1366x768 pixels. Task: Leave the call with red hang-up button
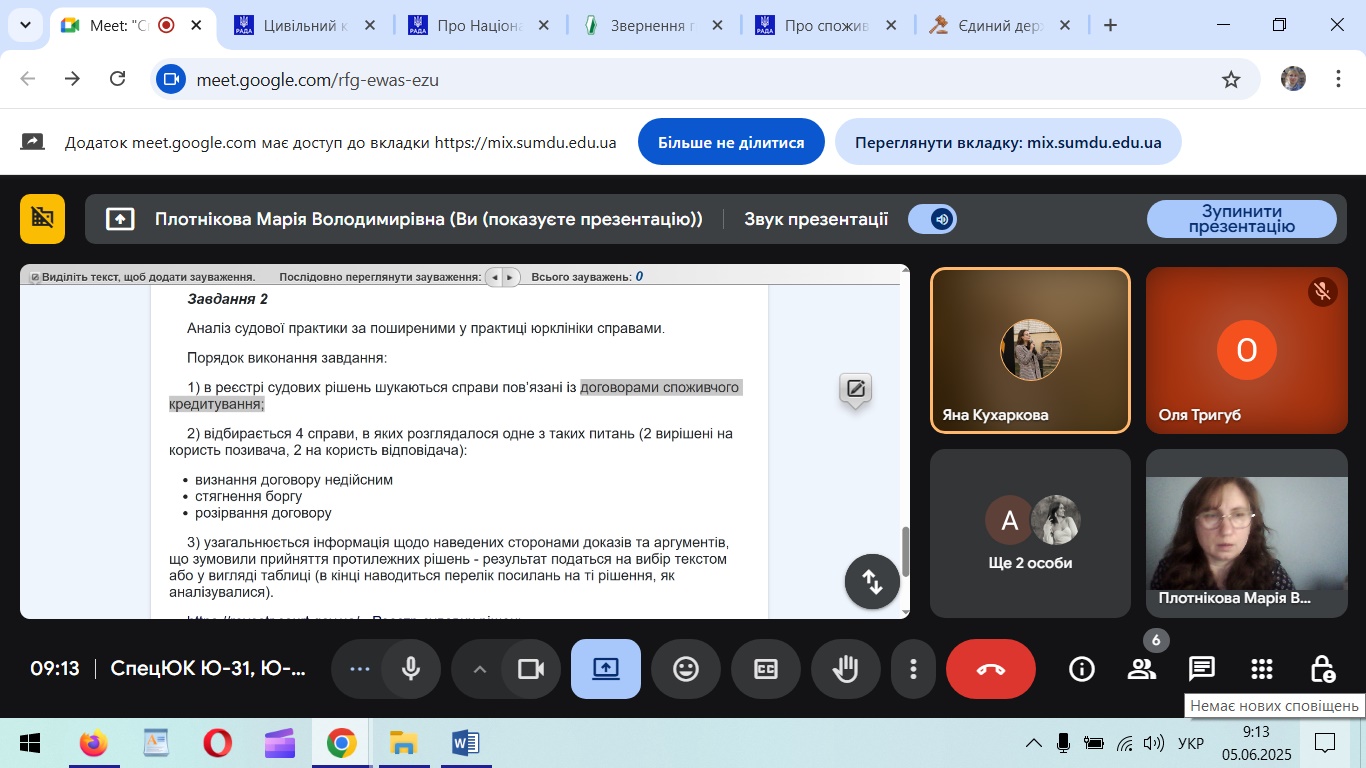(991, 669)
